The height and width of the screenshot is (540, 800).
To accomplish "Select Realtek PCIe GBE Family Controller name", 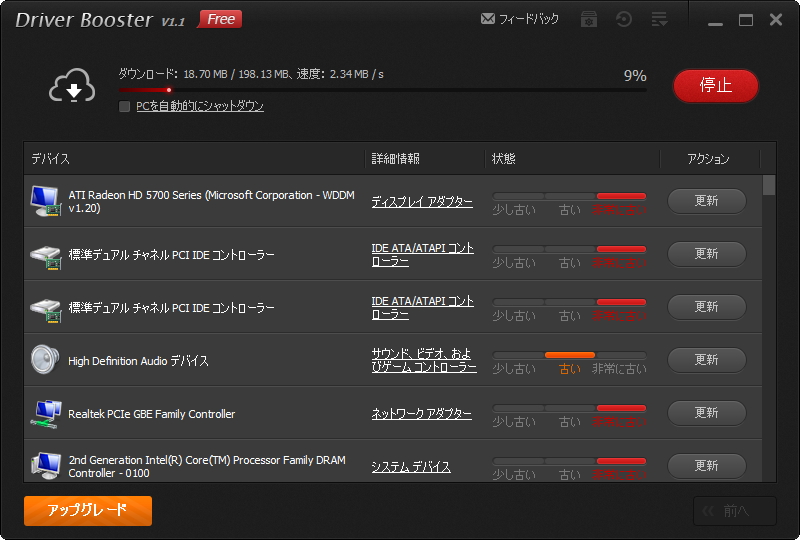I will point(152,414).
